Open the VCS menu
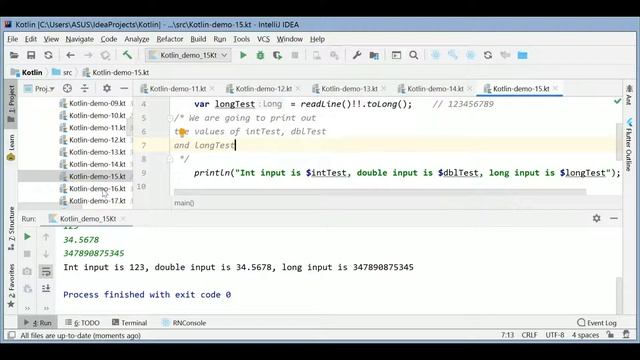 click(263, 39)
